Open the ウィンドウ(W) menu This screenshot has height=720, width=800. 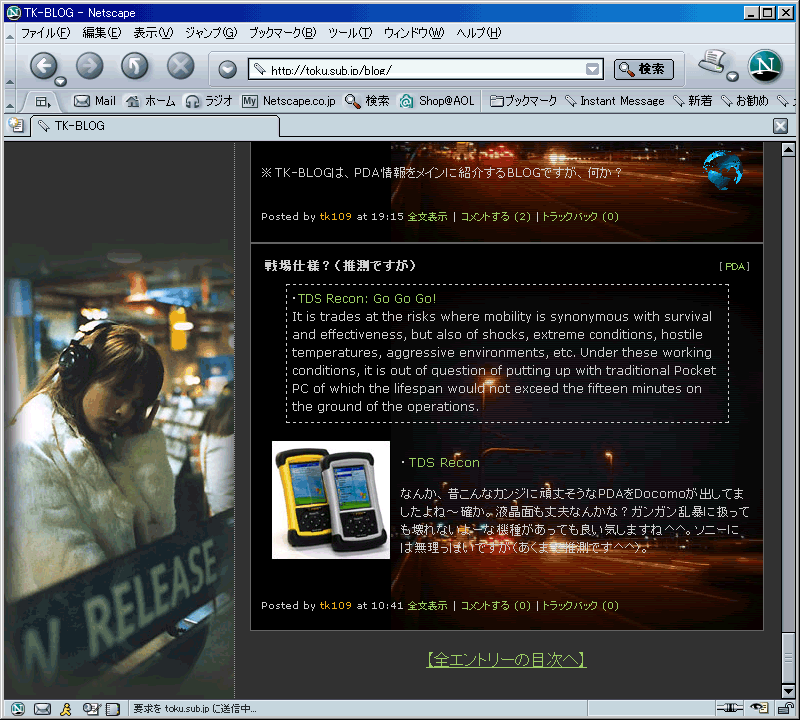click(x=414, y=33)
